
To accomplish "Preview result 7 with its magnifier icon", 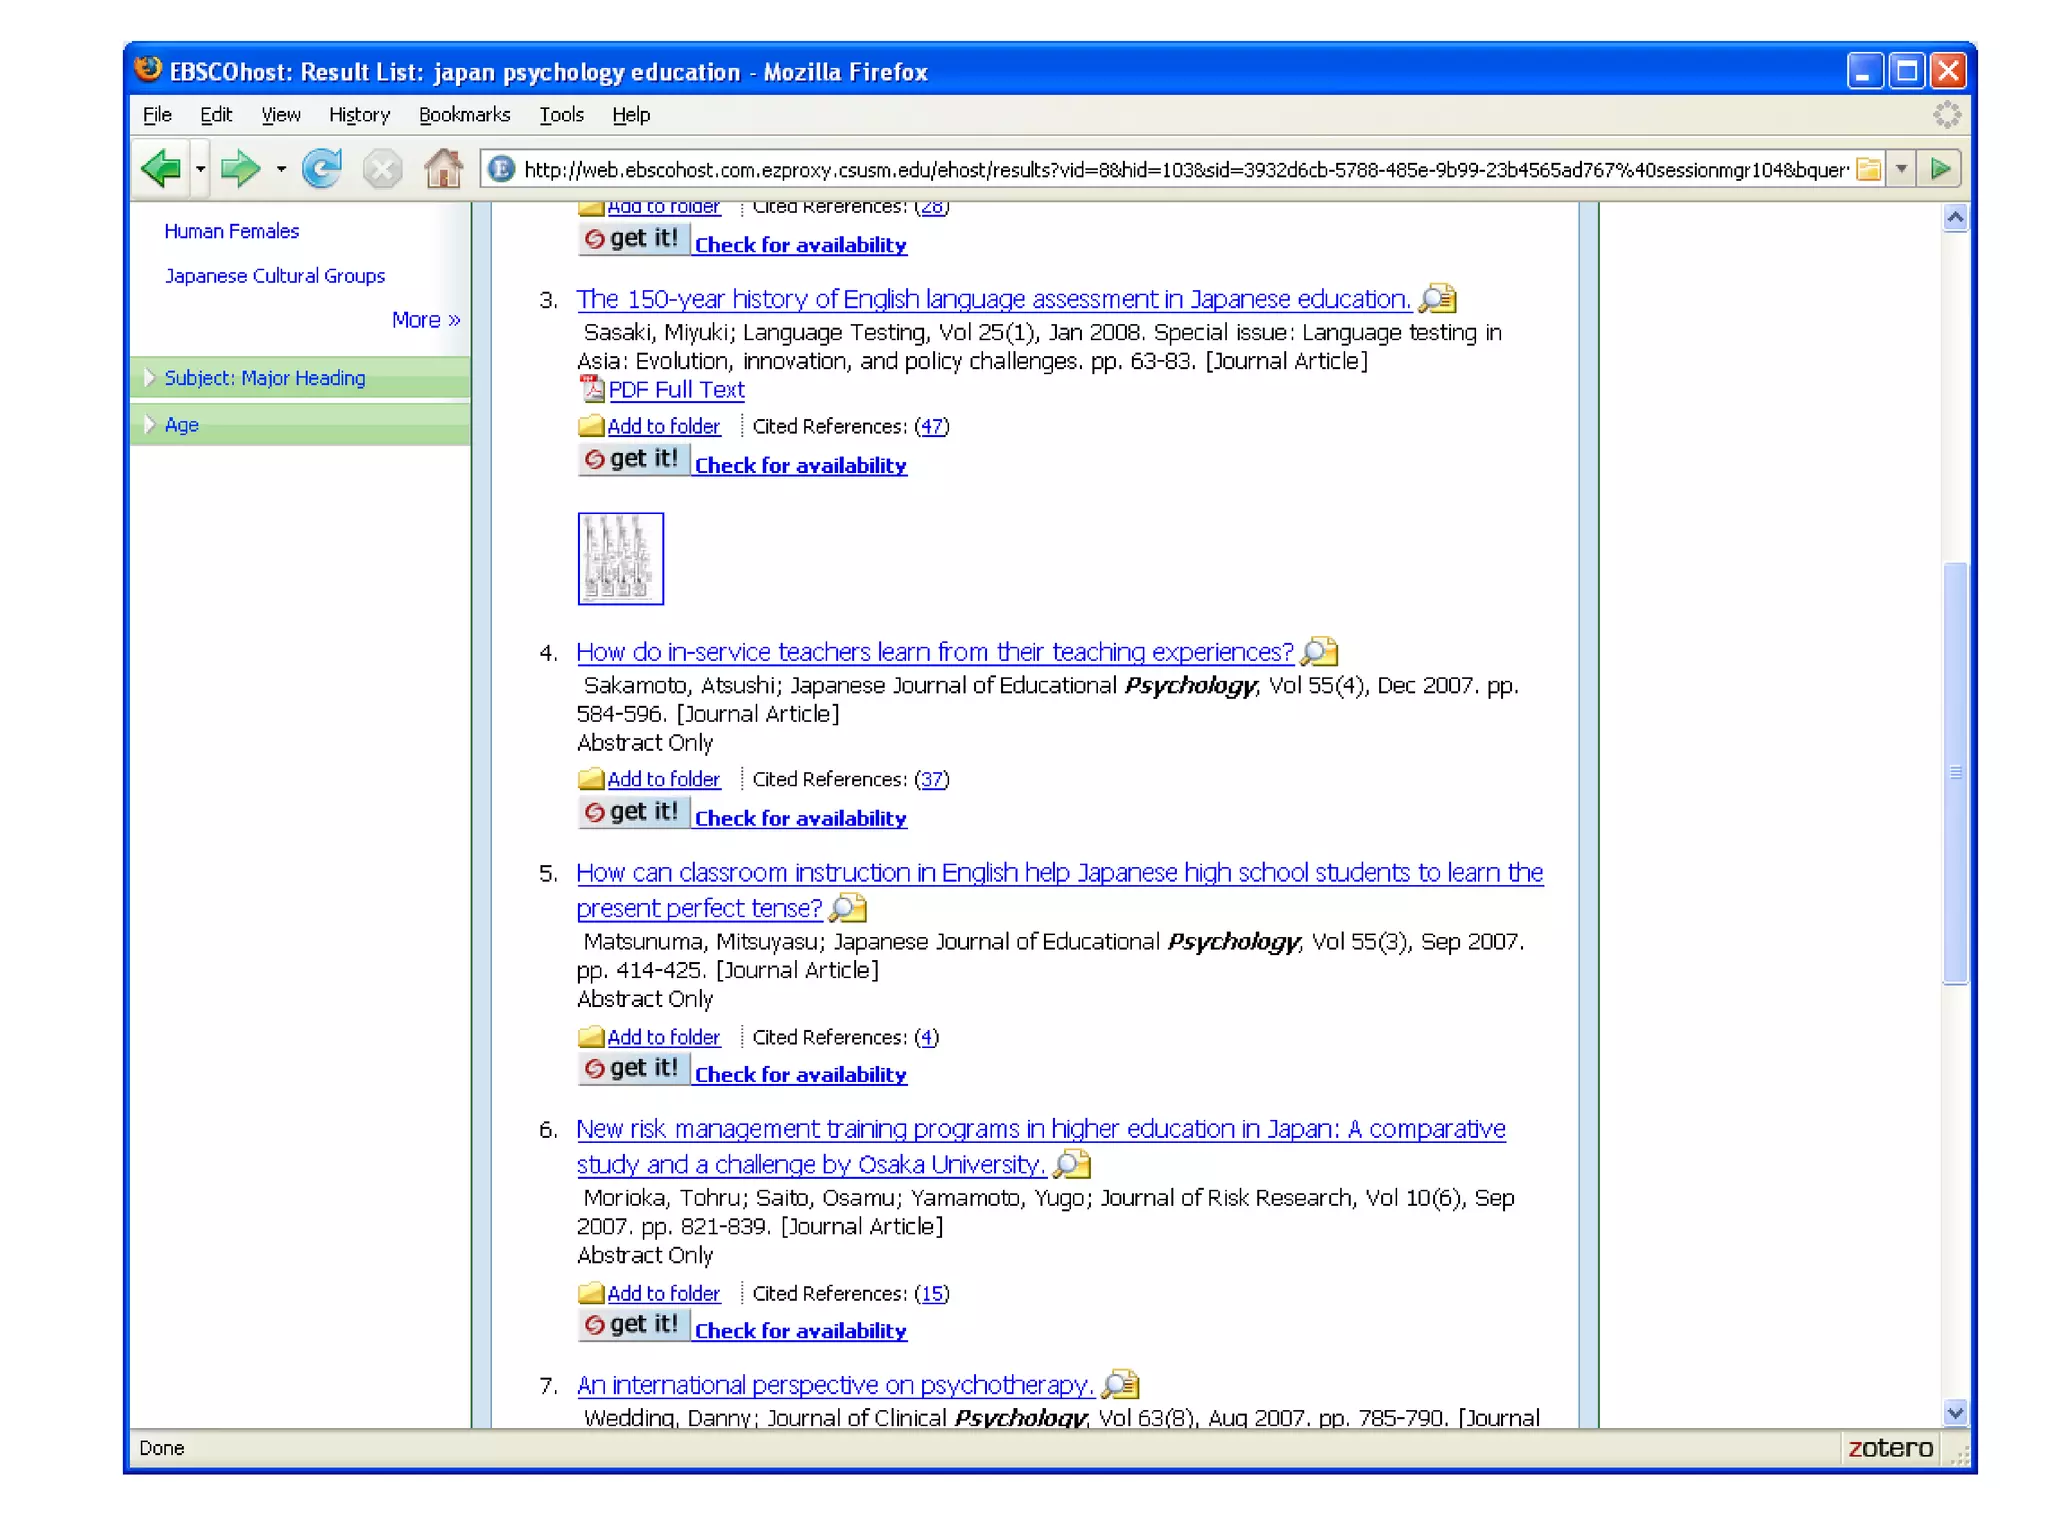I will [x=1120, y=1384].
